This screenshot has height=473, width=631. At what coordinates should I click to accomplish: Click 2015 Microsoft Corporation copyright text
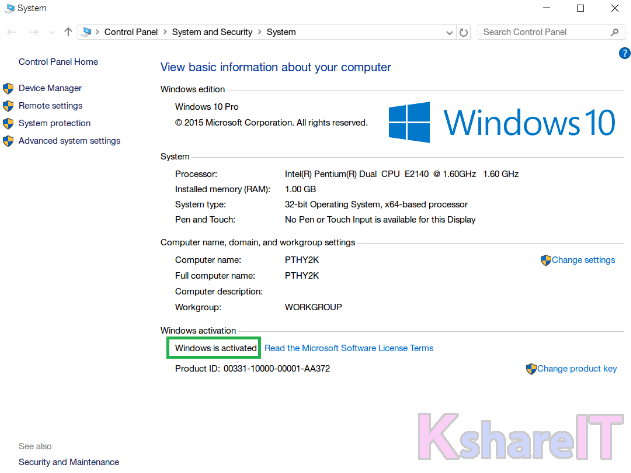pos(271,123)
